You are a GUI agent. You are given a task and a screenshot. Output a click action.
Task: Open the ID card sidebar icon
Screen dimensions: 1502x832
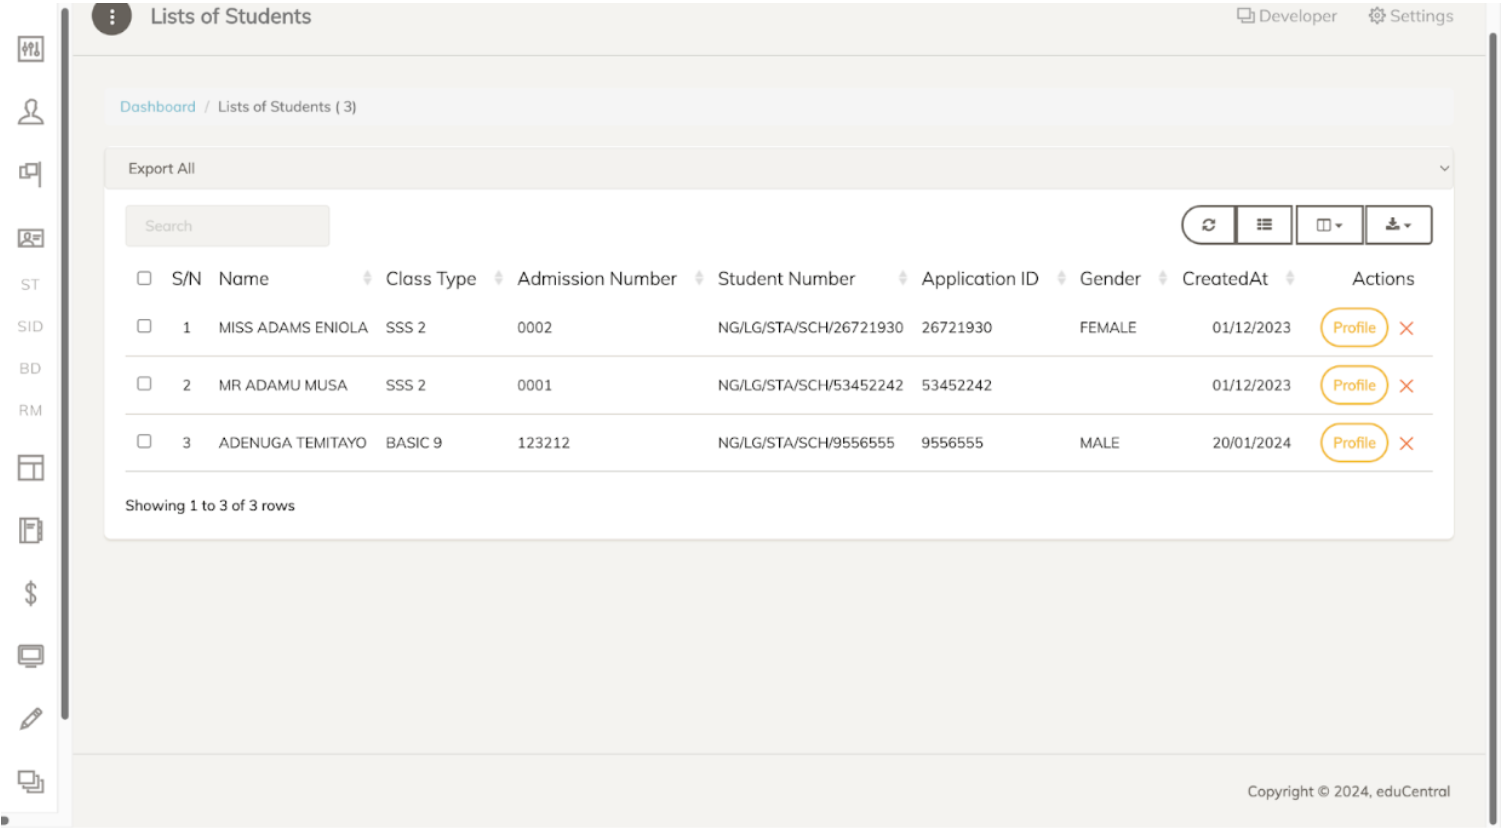[x=31, y=238]
